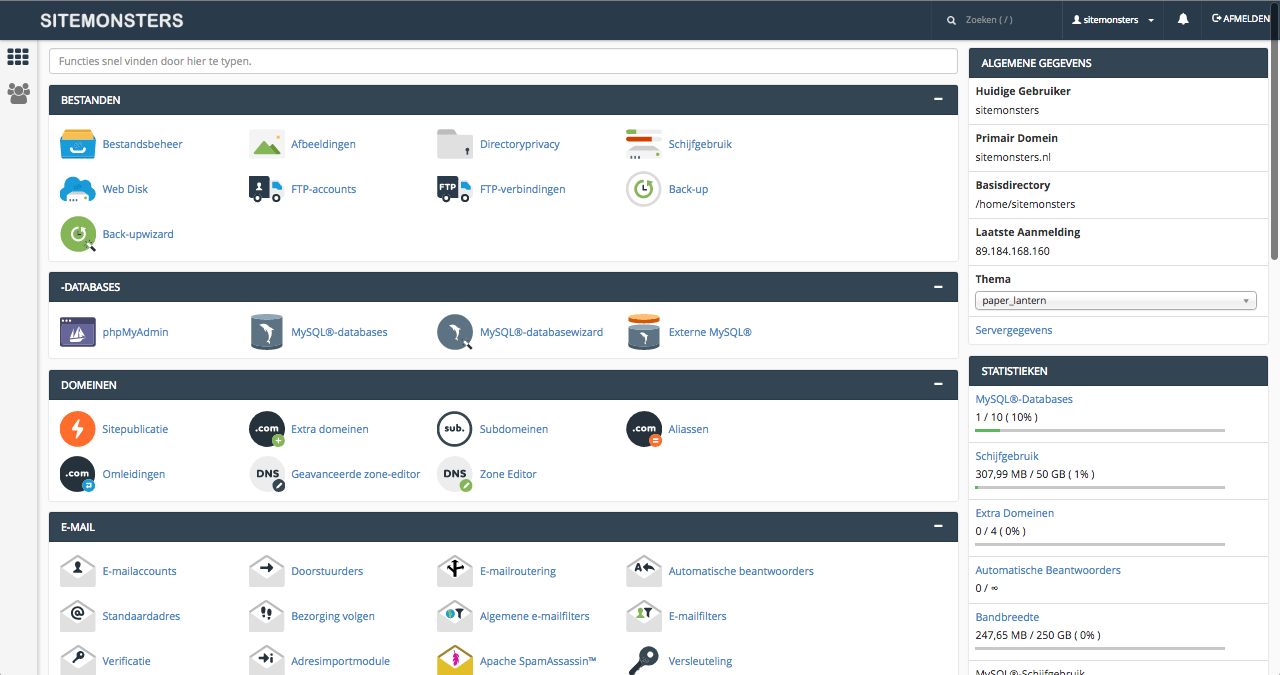Open the E-mailfilters envelope funnel icon
This screenshot has width=1280, height=675.
tap(644, 616)
